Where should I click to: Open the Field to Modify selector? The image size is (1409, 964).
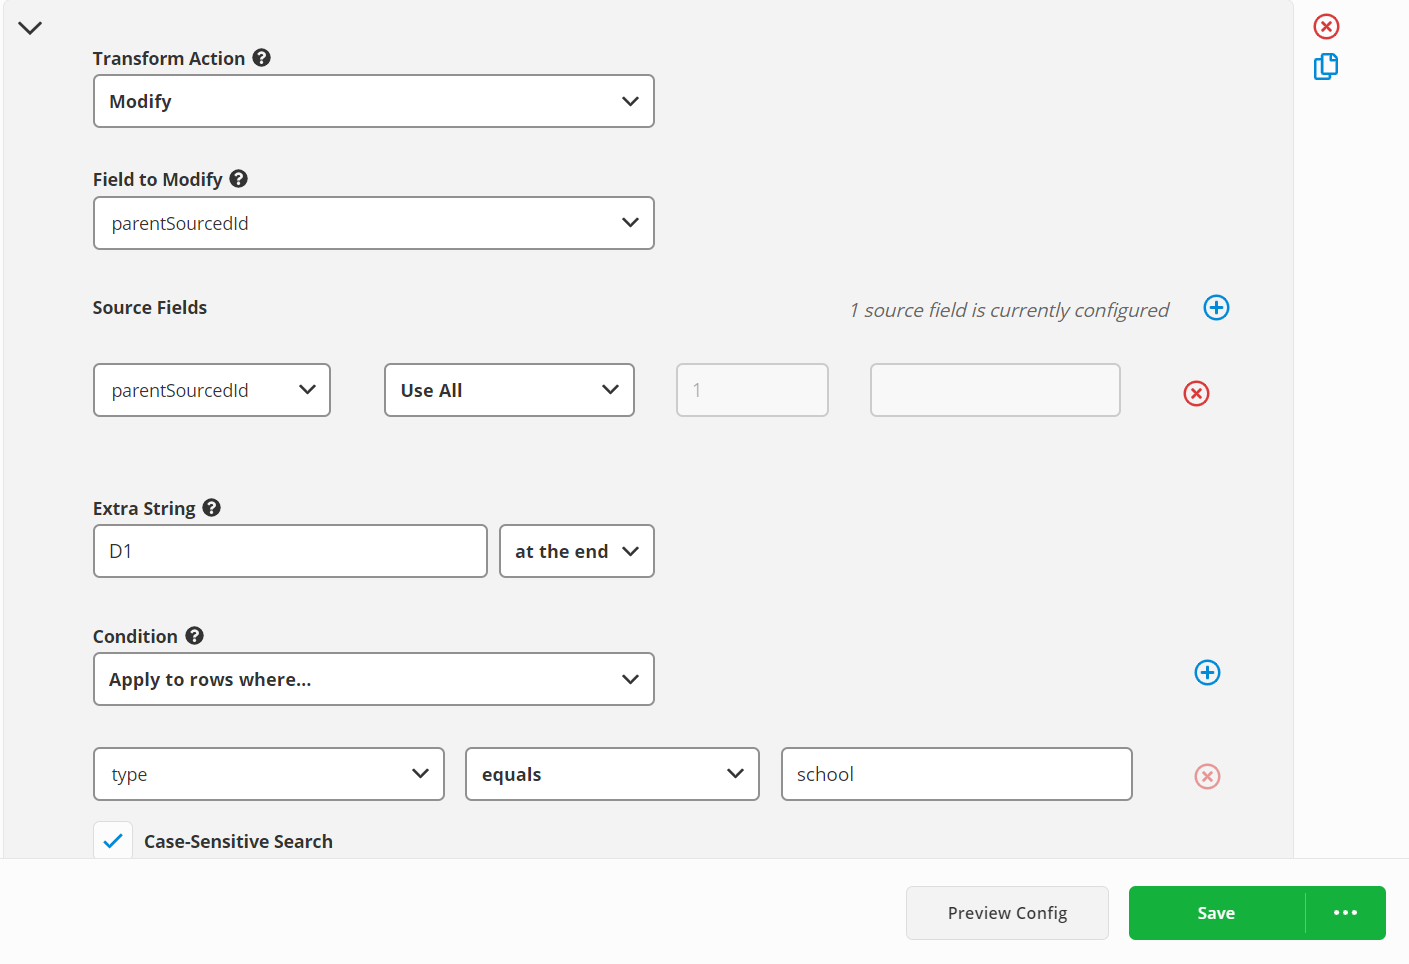373,223
